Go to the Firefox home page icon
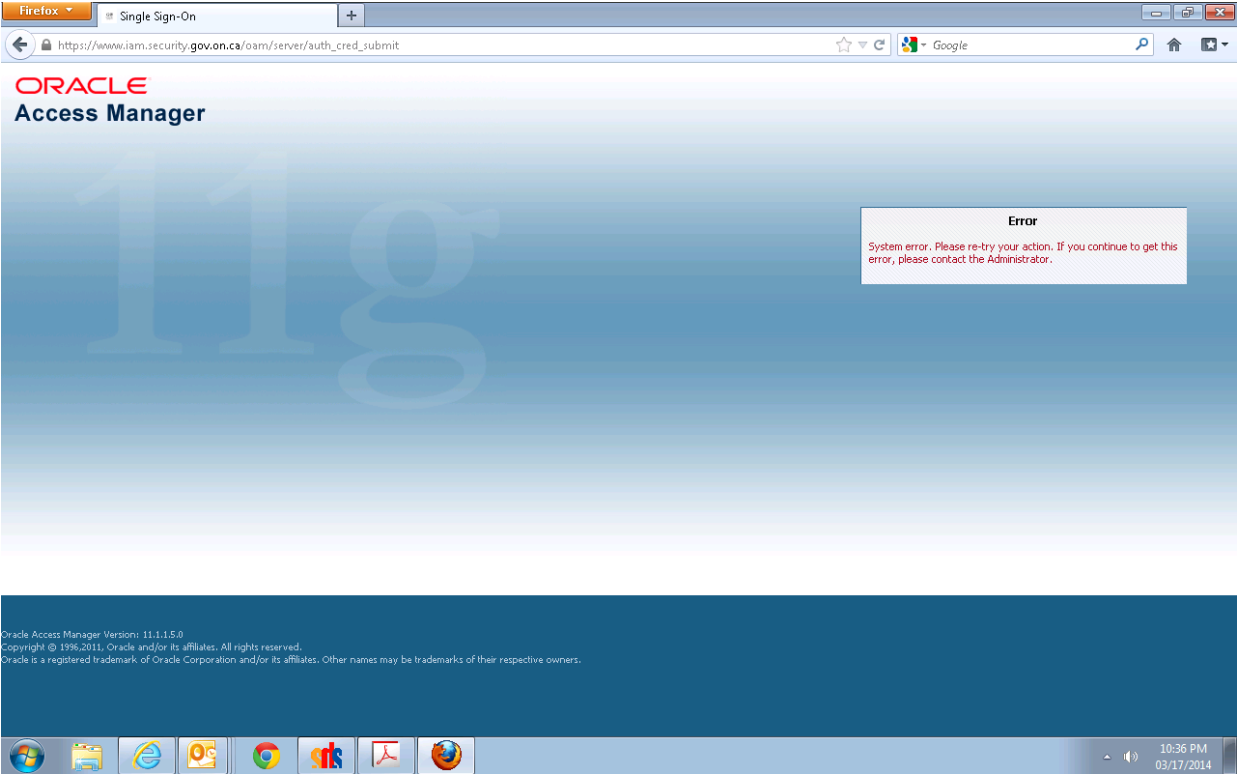 (x=1175, y=45)
